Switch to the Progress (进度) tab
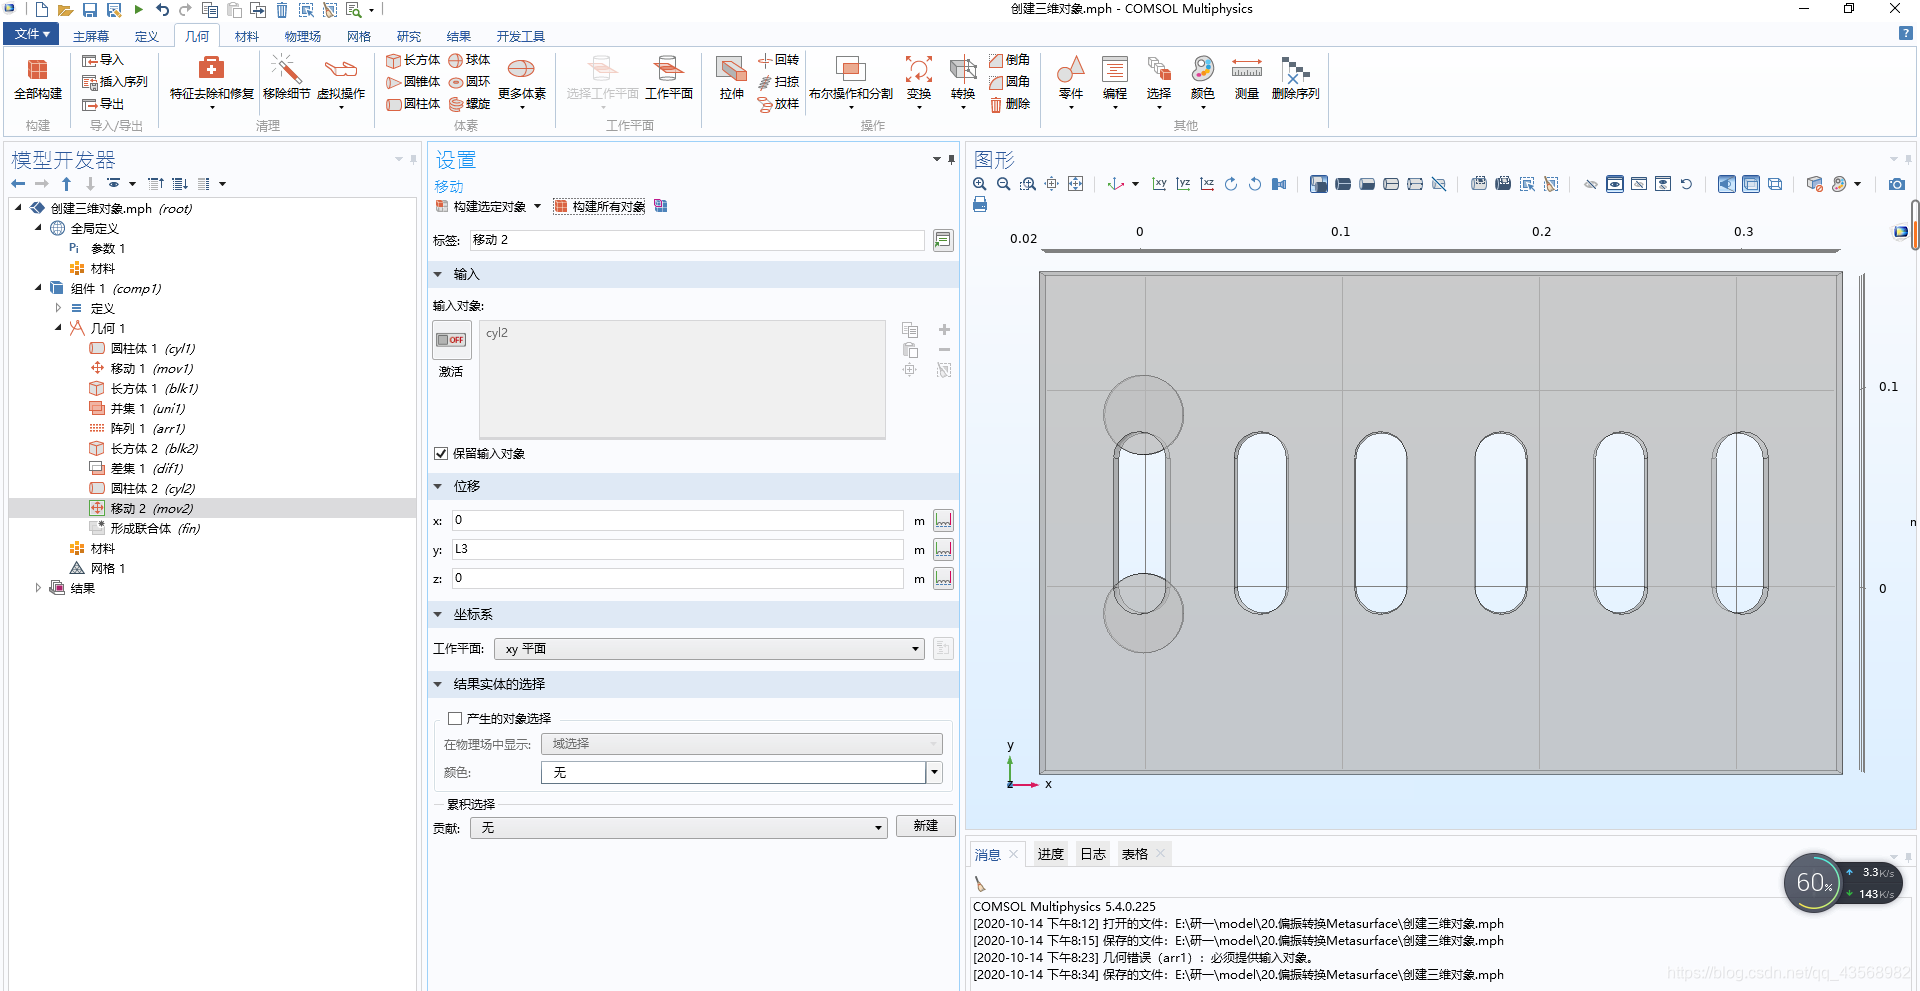 pyautogui.click(x=1050, y=854)
